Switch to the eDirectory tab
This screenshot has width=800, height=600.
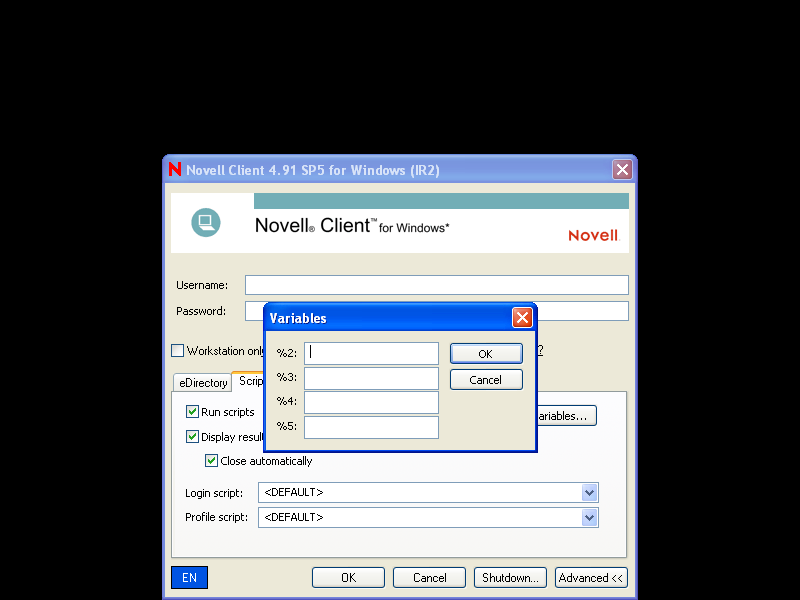[203, 383]
